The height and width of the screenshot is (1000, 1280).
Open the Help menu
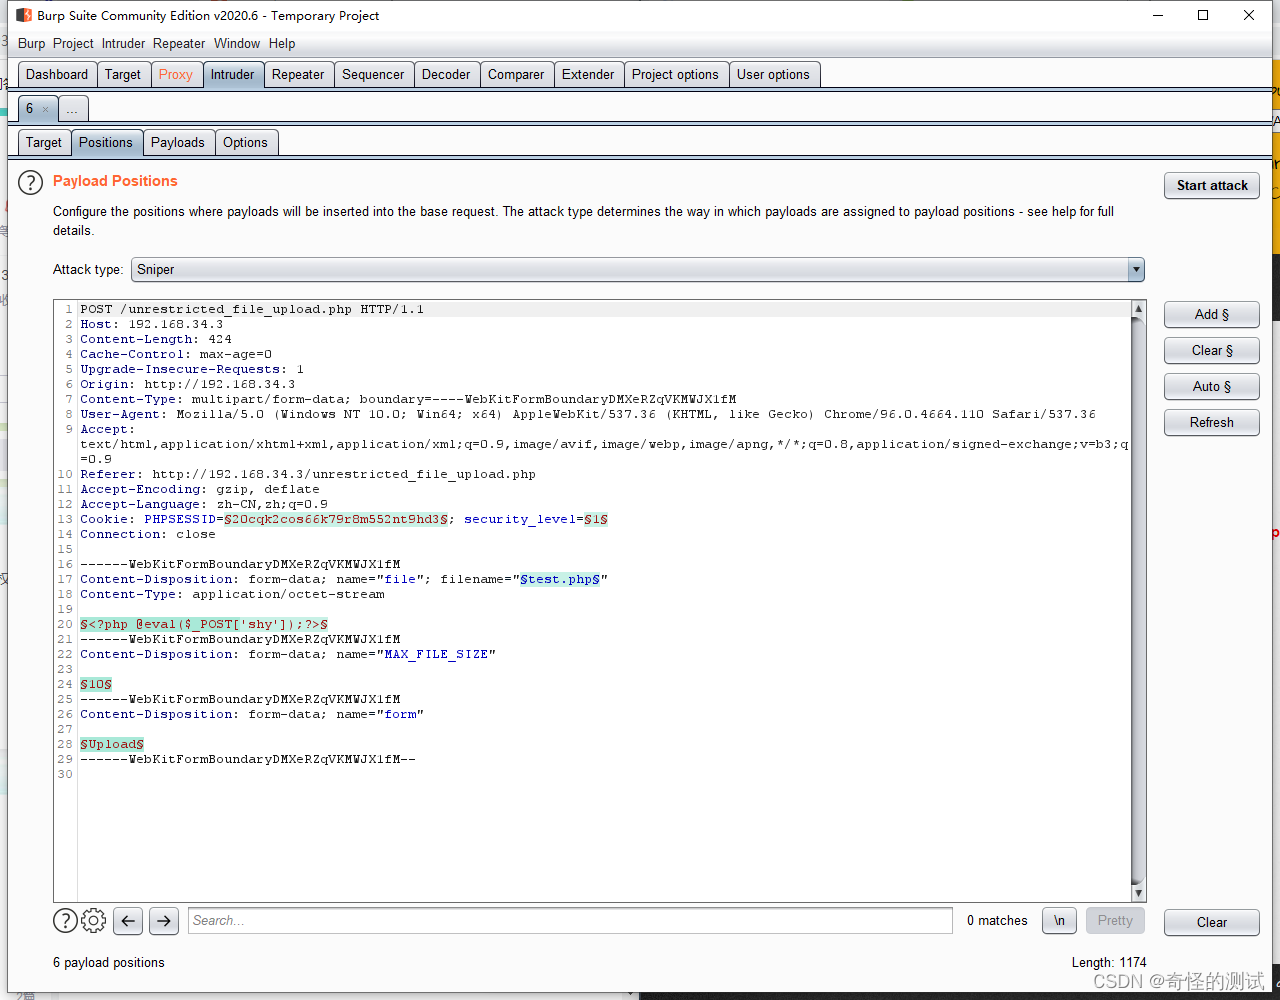click(282, 43)
